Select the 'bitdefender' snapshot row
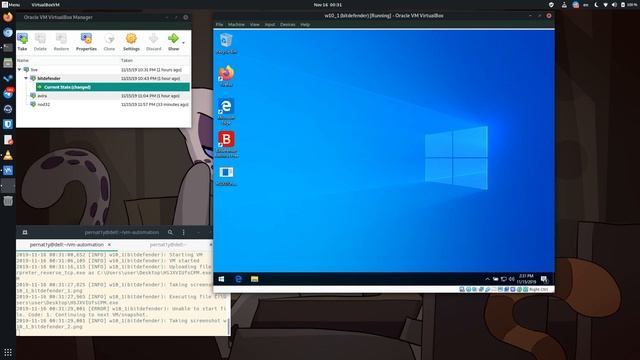Viewport: 640px width, 360px height. [x=103, y=78]
